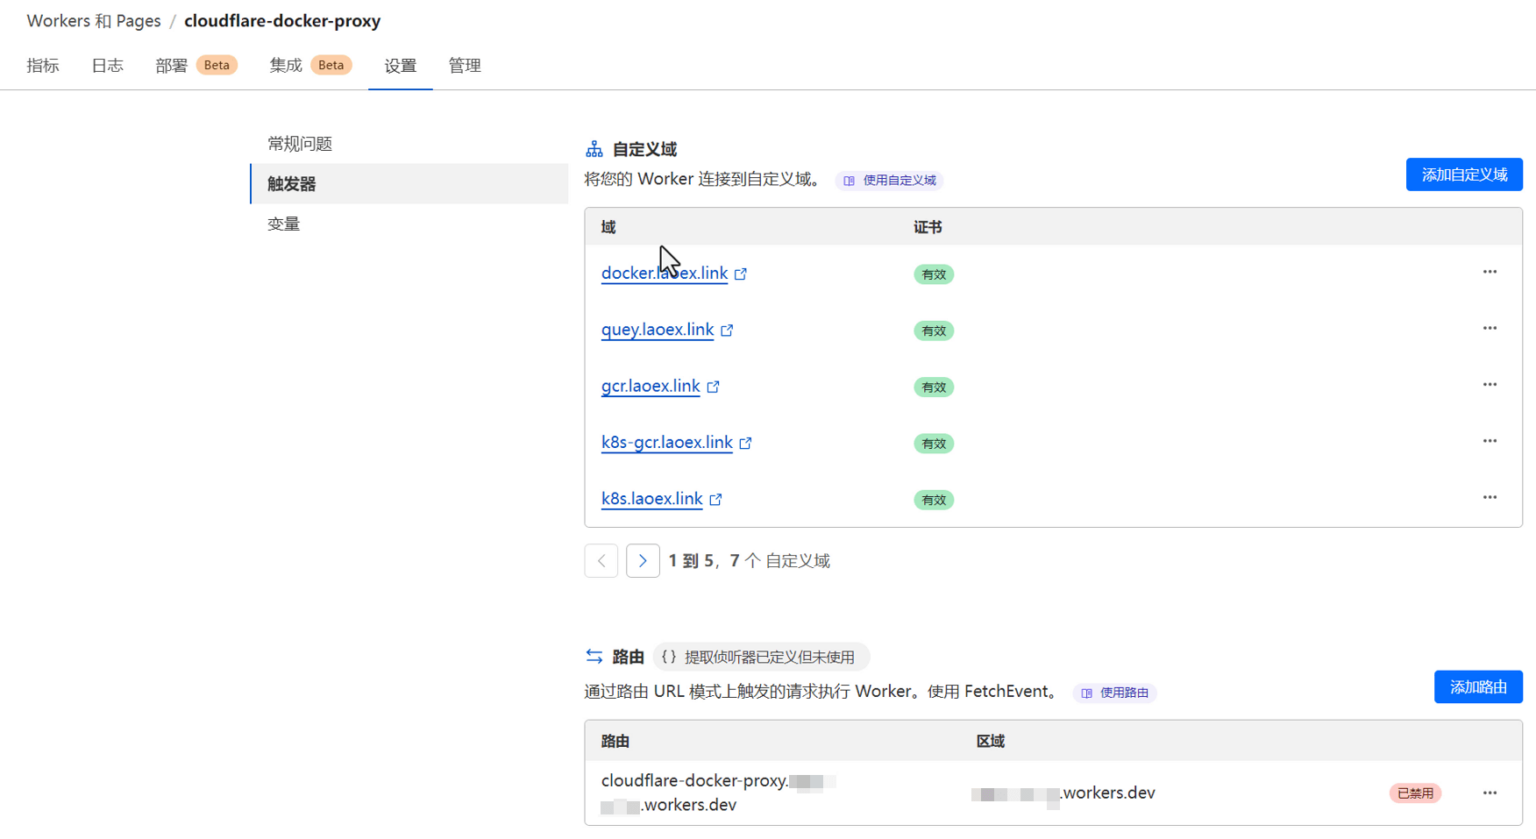Image resolution: width=1536 pixels, height=839 pixels.
Task: Return via the Workers 和 Pages breadcrumb
Action: [x=93, y=20]
